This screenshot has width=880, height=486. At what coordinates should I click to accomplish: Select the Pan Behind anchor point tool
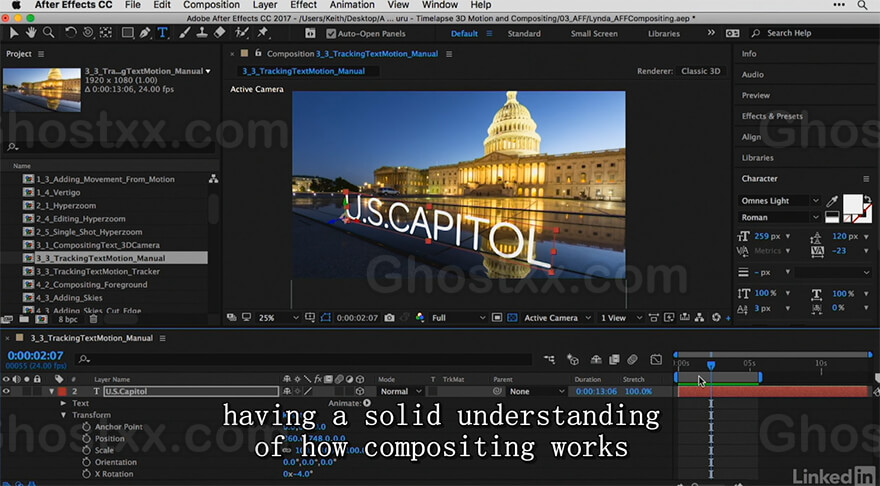106,33
